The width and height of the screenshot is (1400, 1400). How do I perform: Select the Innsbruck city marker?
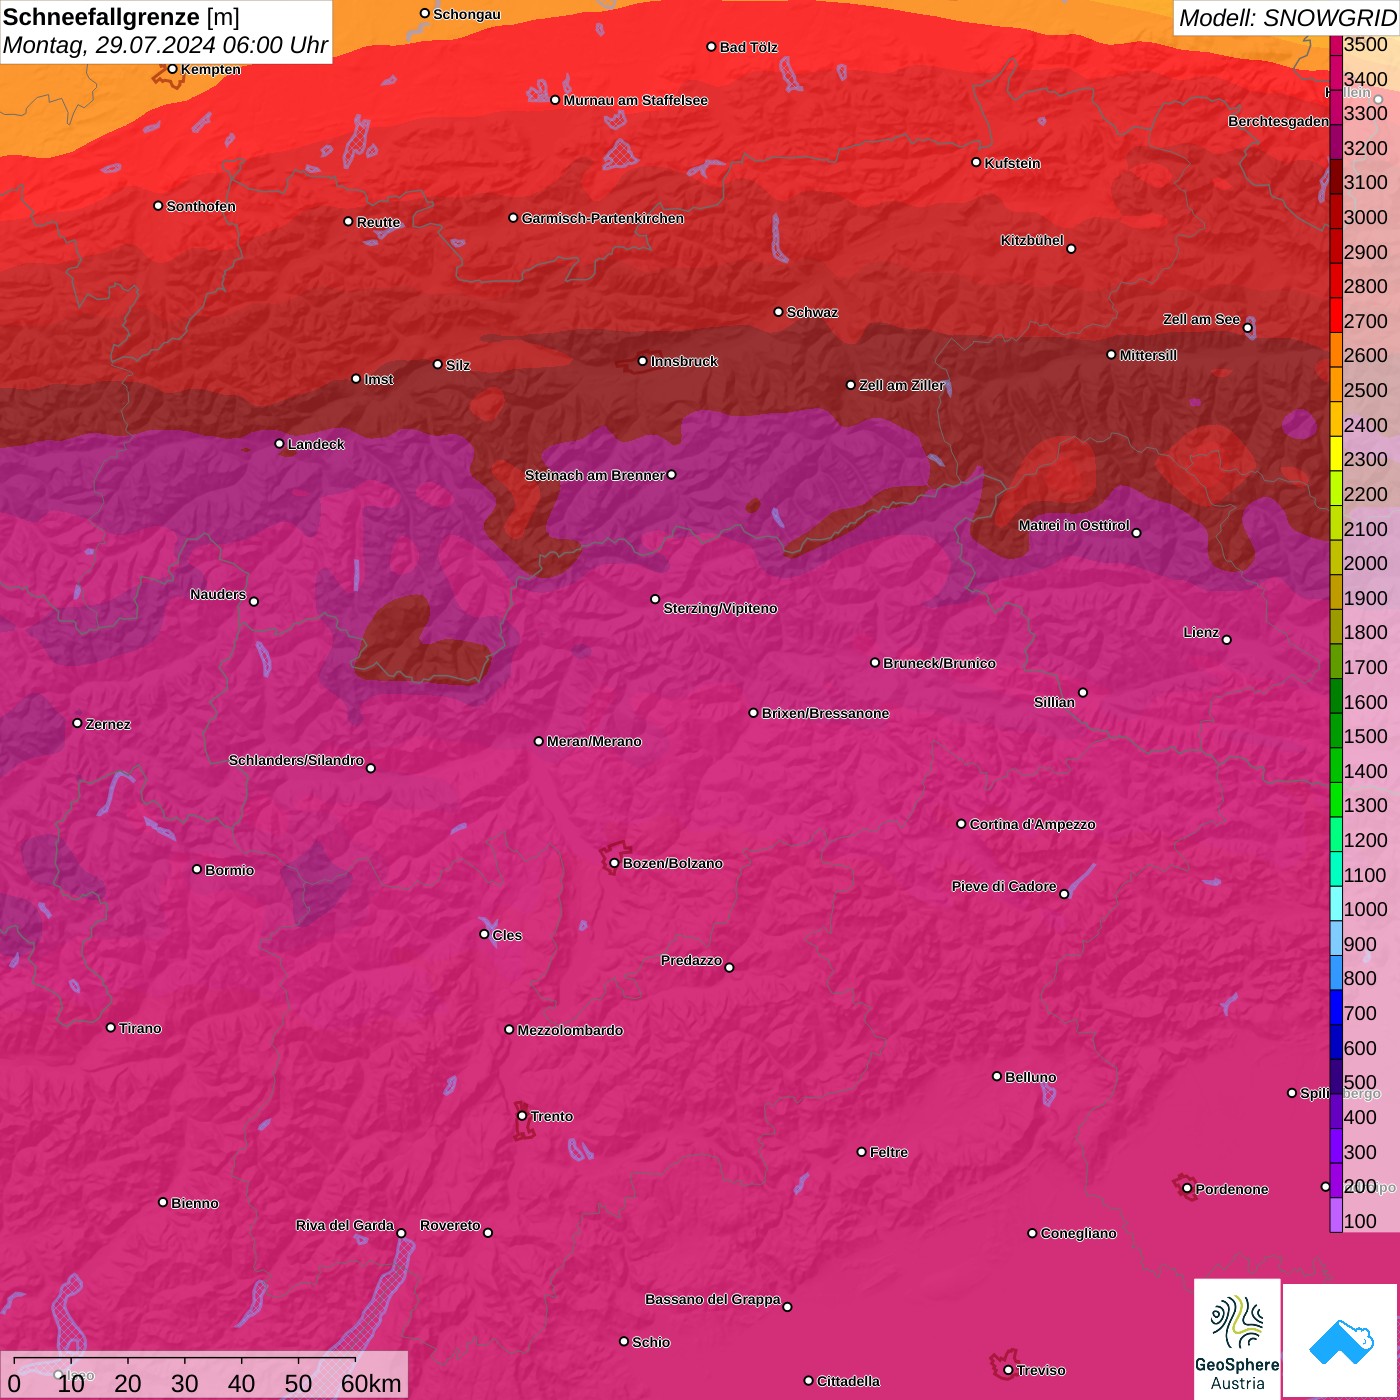(643, 361)
